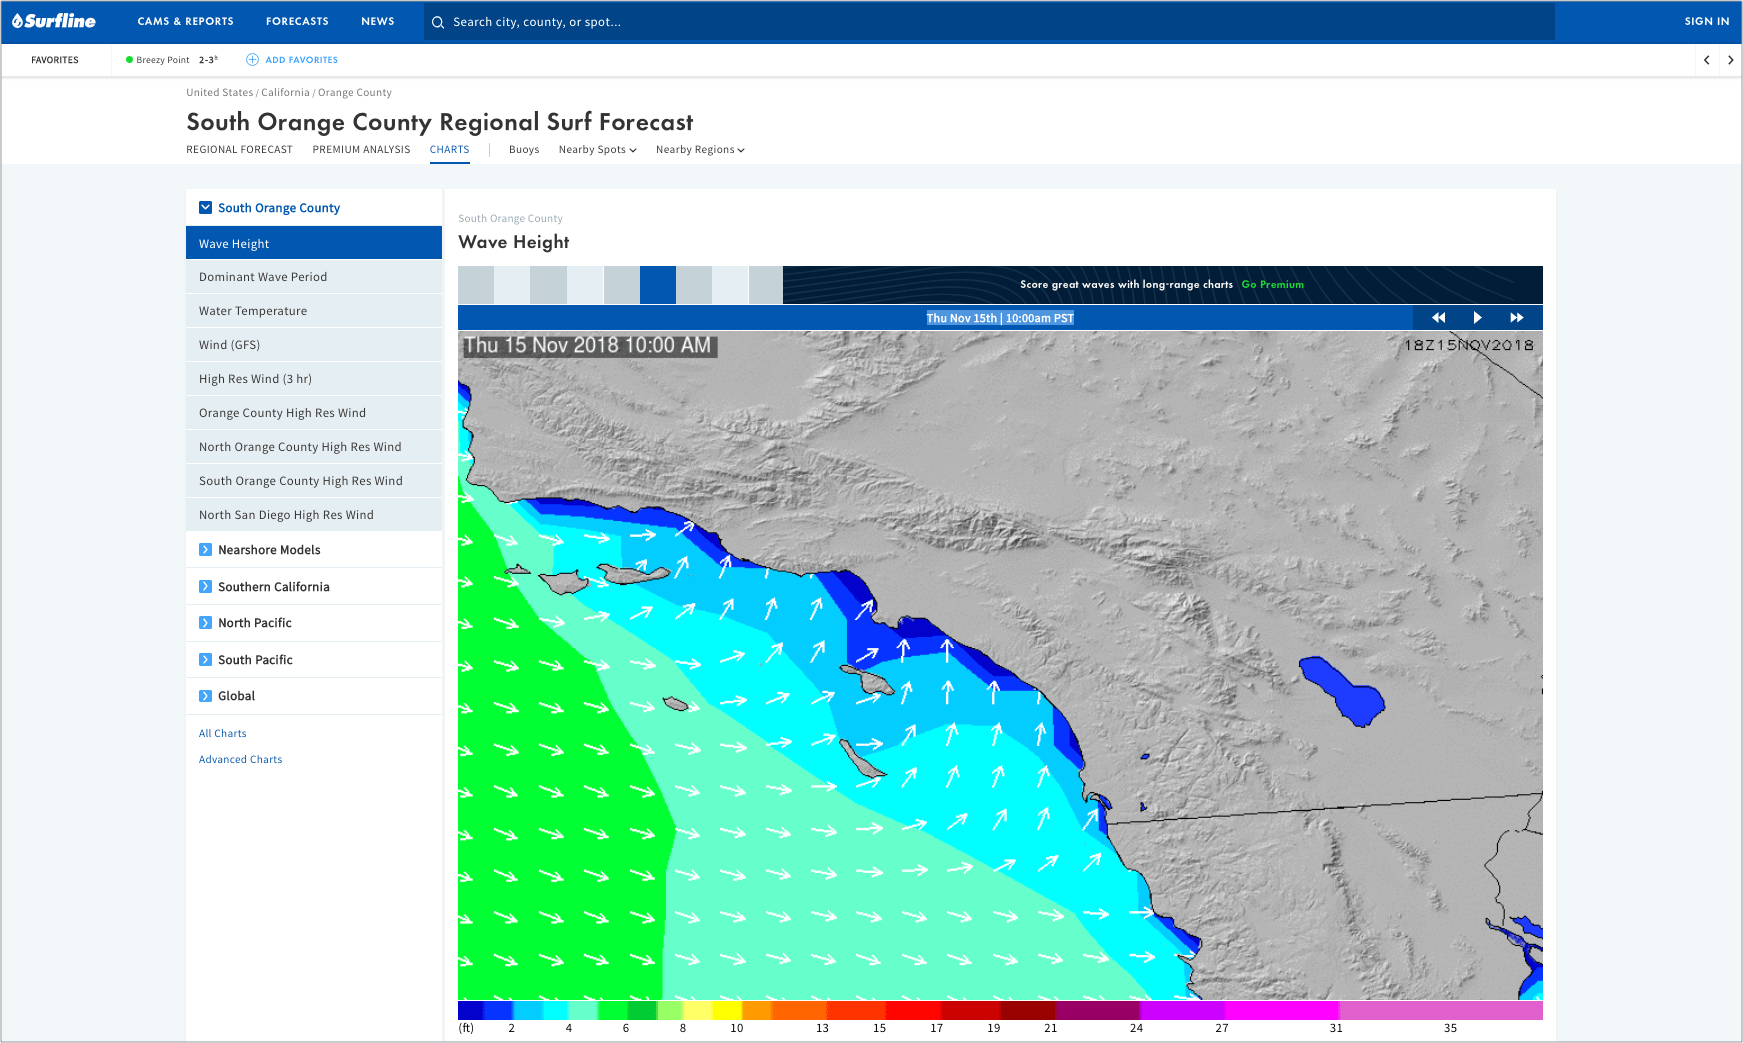Open the Nearby Regions dropdown

(700, 150)
